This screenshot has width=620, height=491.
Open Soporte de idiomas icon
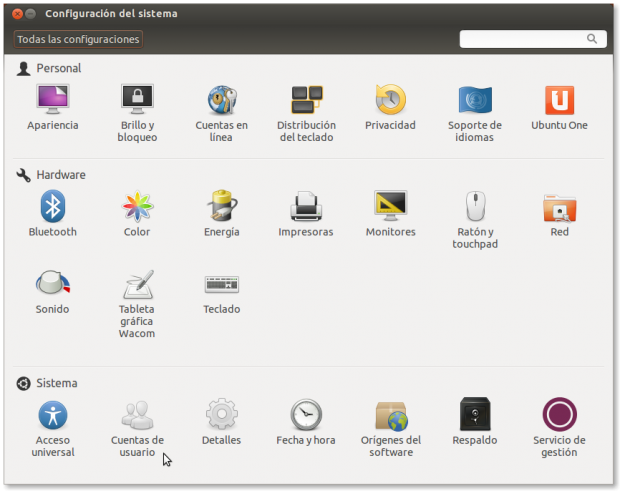point(475,99)
